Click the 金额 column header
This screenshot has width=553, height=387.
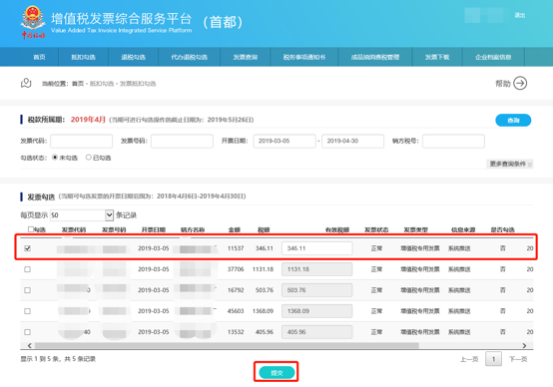point(234,230)
